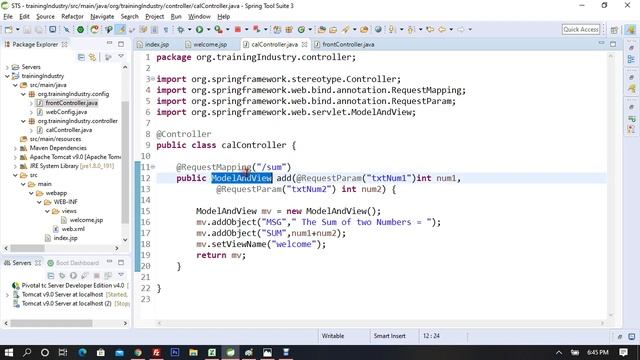Switch to the welcome.jsp editor tab
Image resolution: width=640 pixels, height=360 pixels.
pyautogui.click(x=206, y=44)
